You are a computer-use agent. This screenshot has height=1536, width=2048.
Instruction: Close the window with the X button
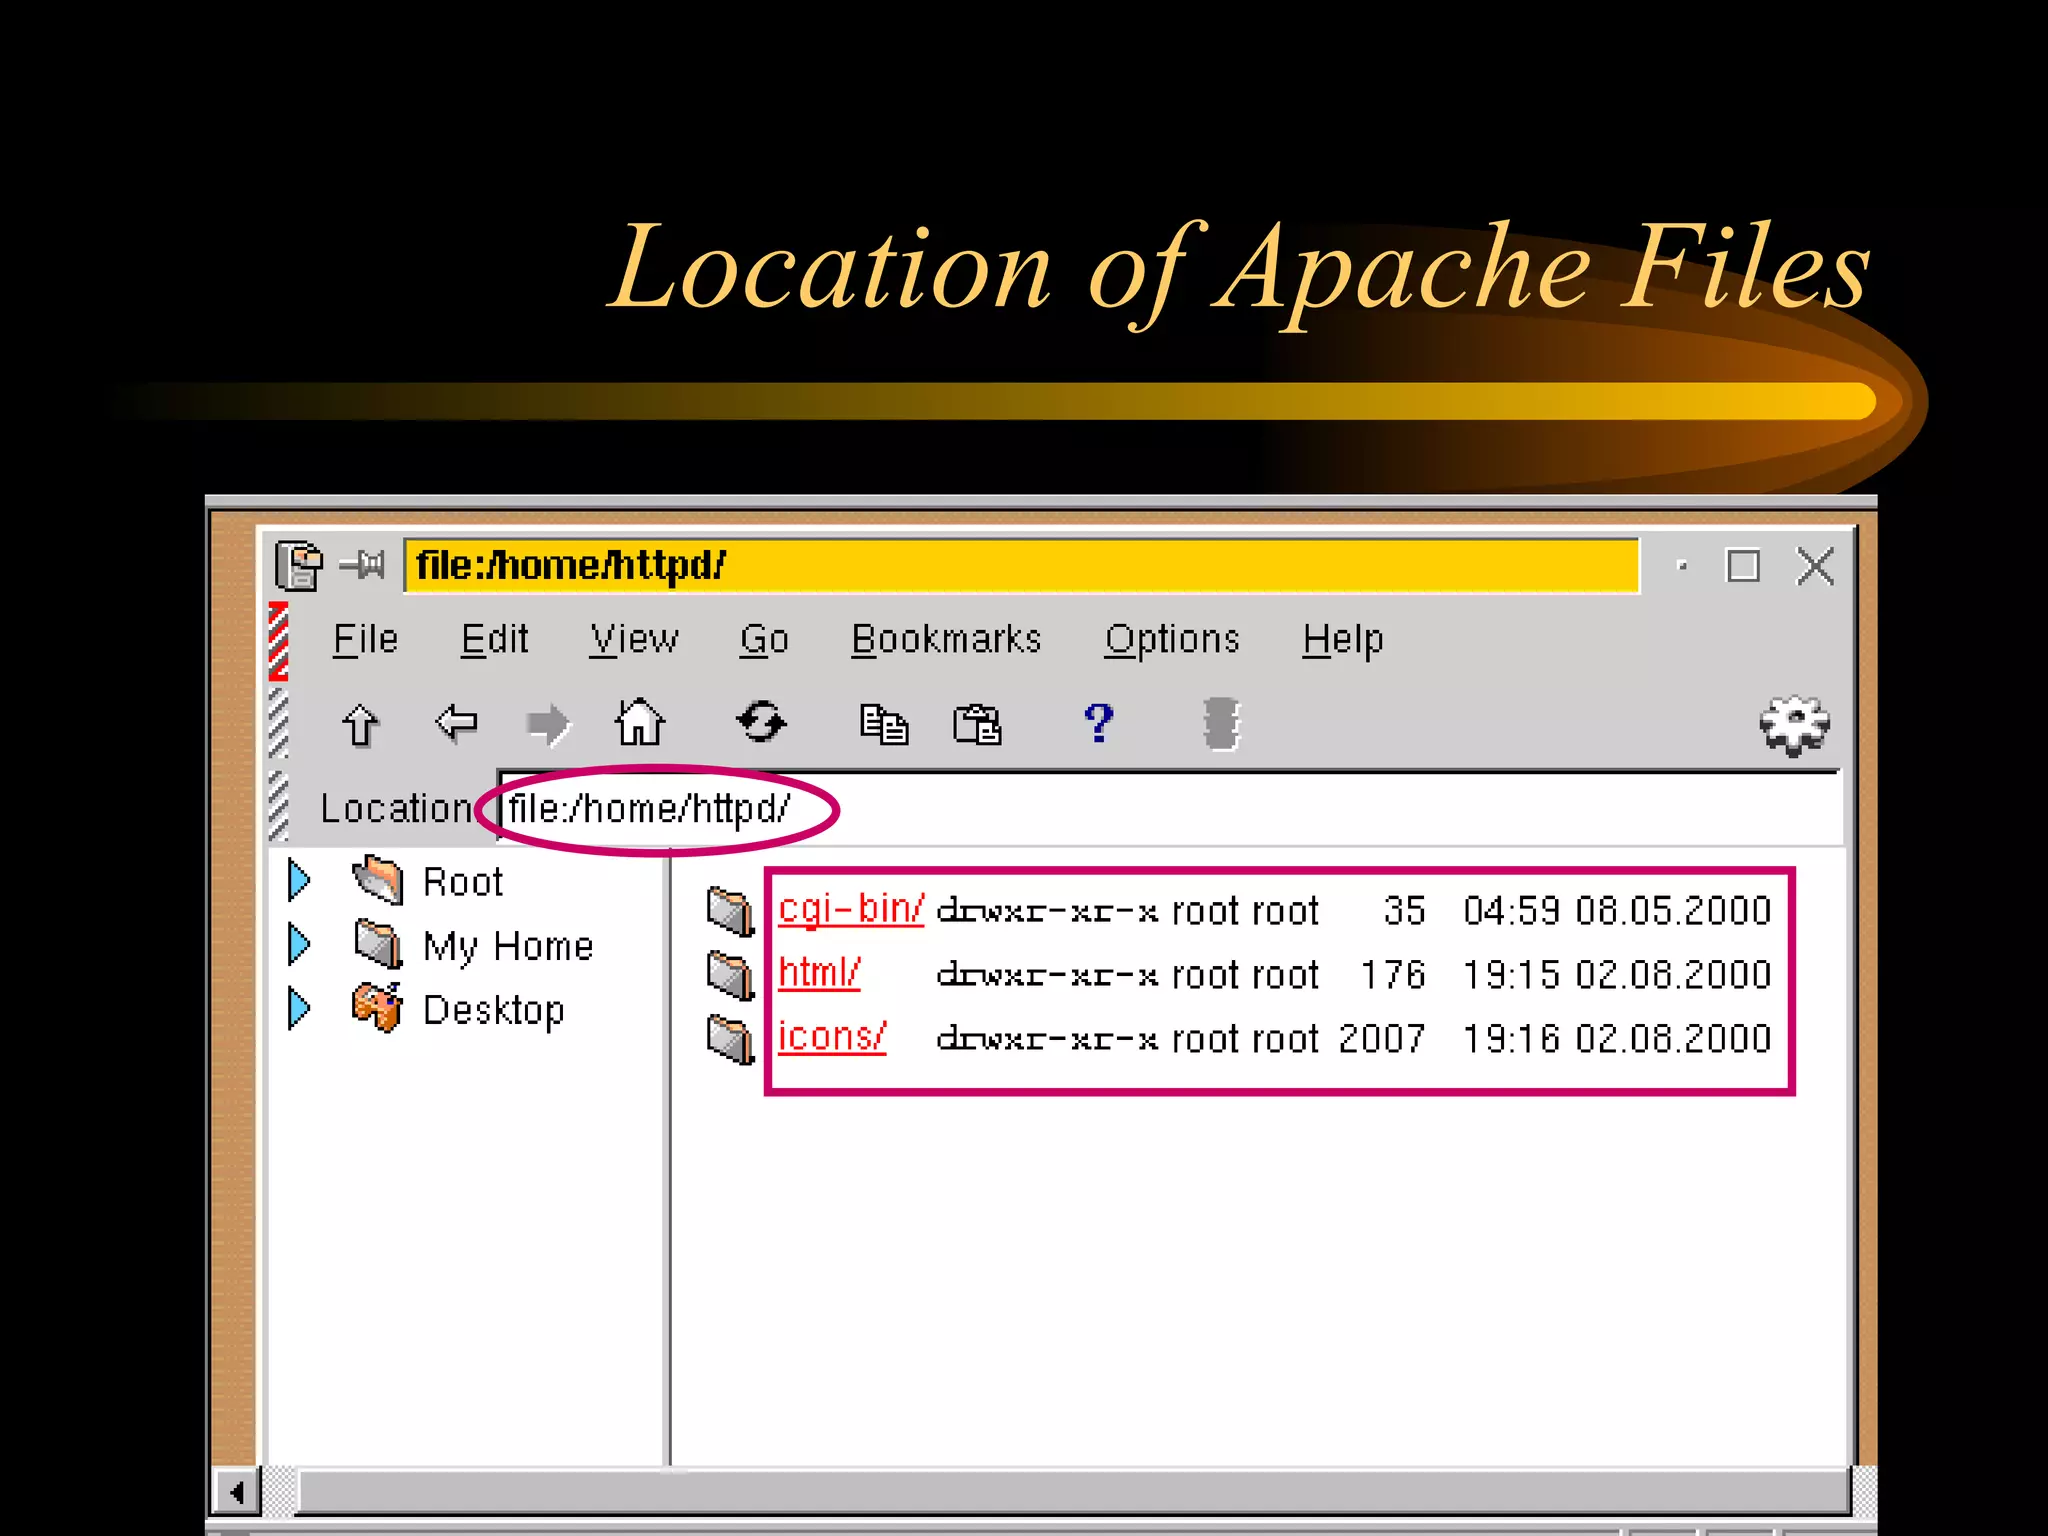coord(1815,566)
